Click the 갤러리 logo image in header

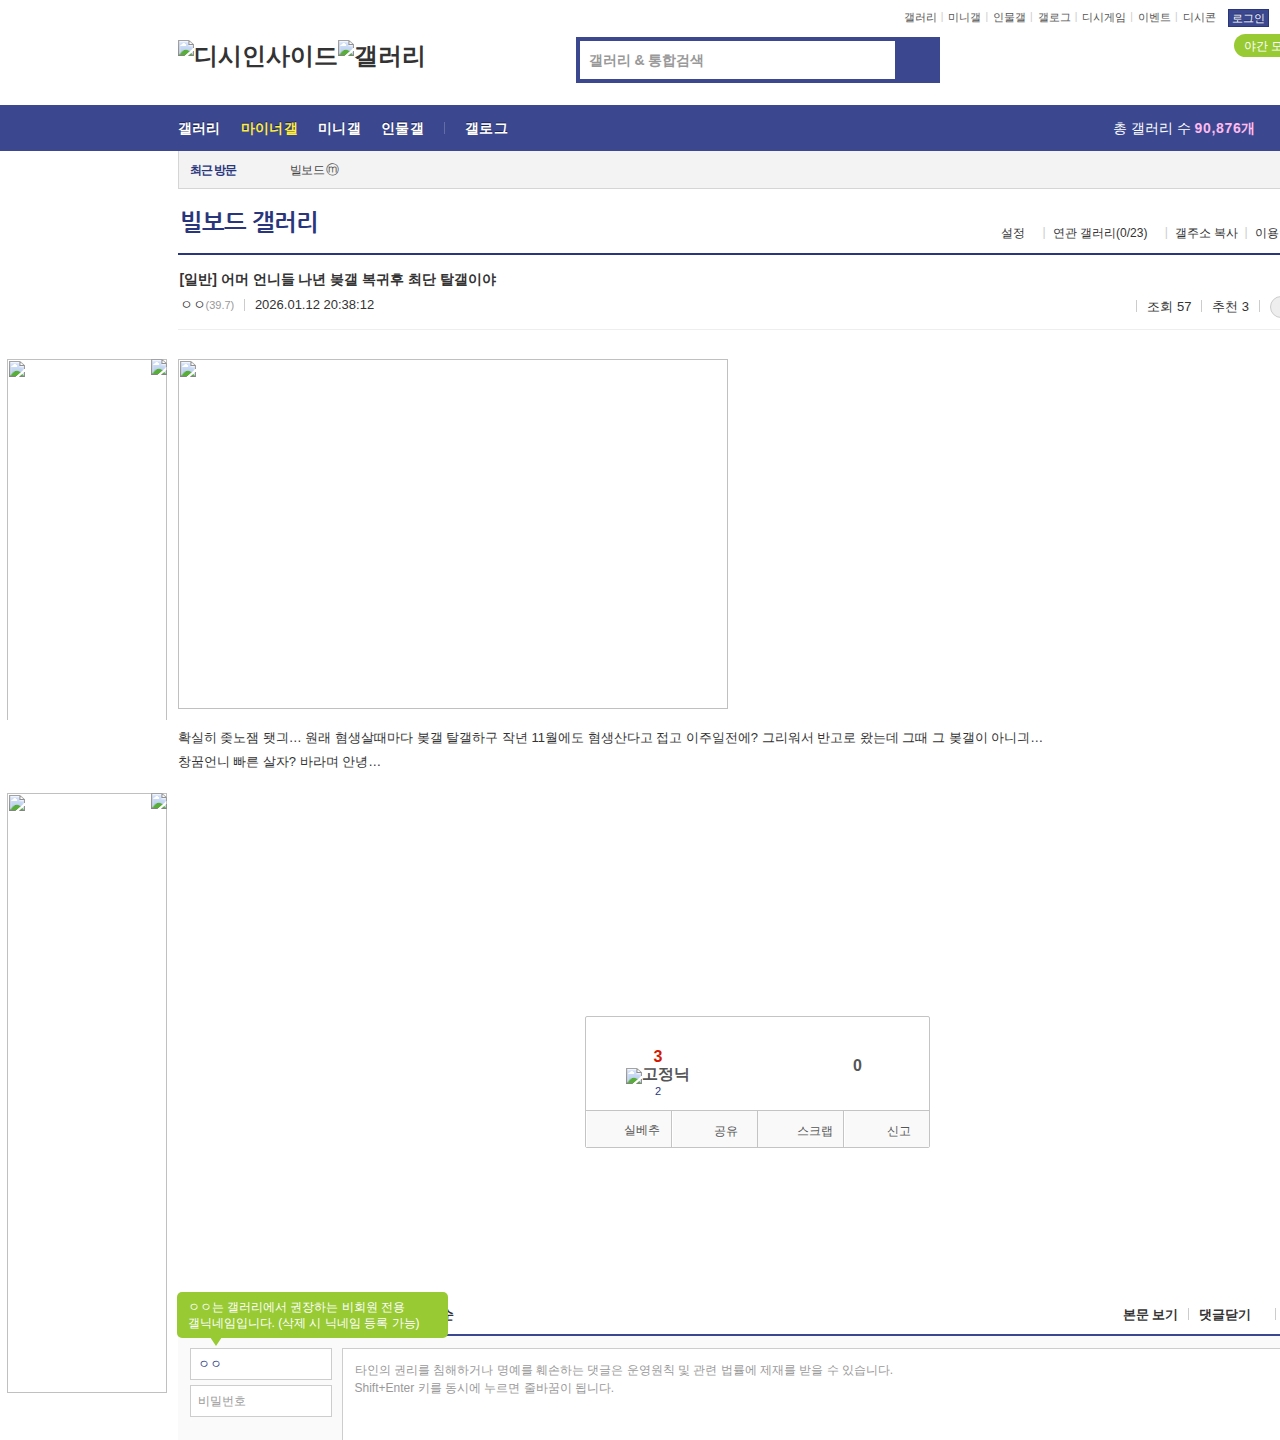381,56
